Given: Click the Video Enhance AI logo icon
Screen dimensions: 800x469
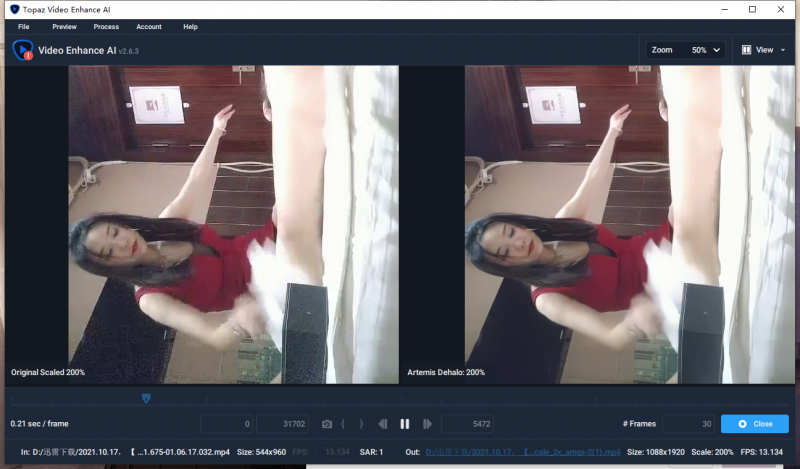Looking at the screenshot, I should pos(22,49).
